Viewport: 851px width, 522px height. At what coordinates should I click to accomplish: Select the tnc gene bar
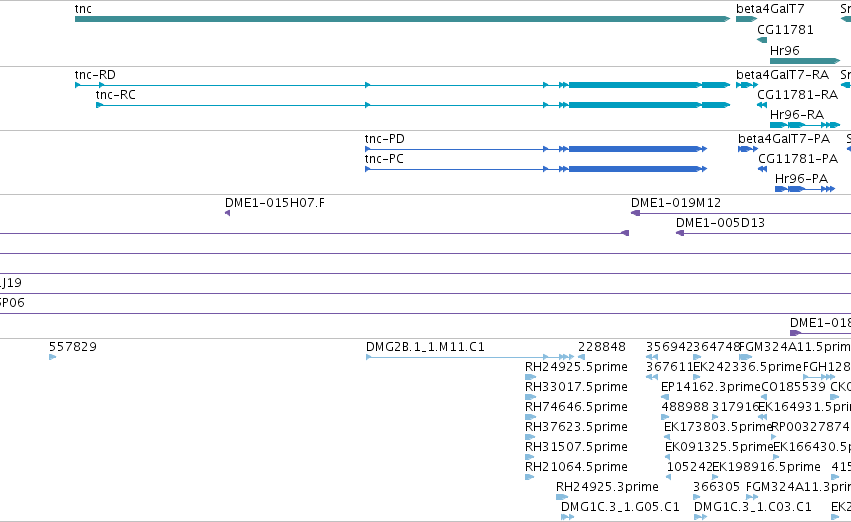[x=402, y=19]
